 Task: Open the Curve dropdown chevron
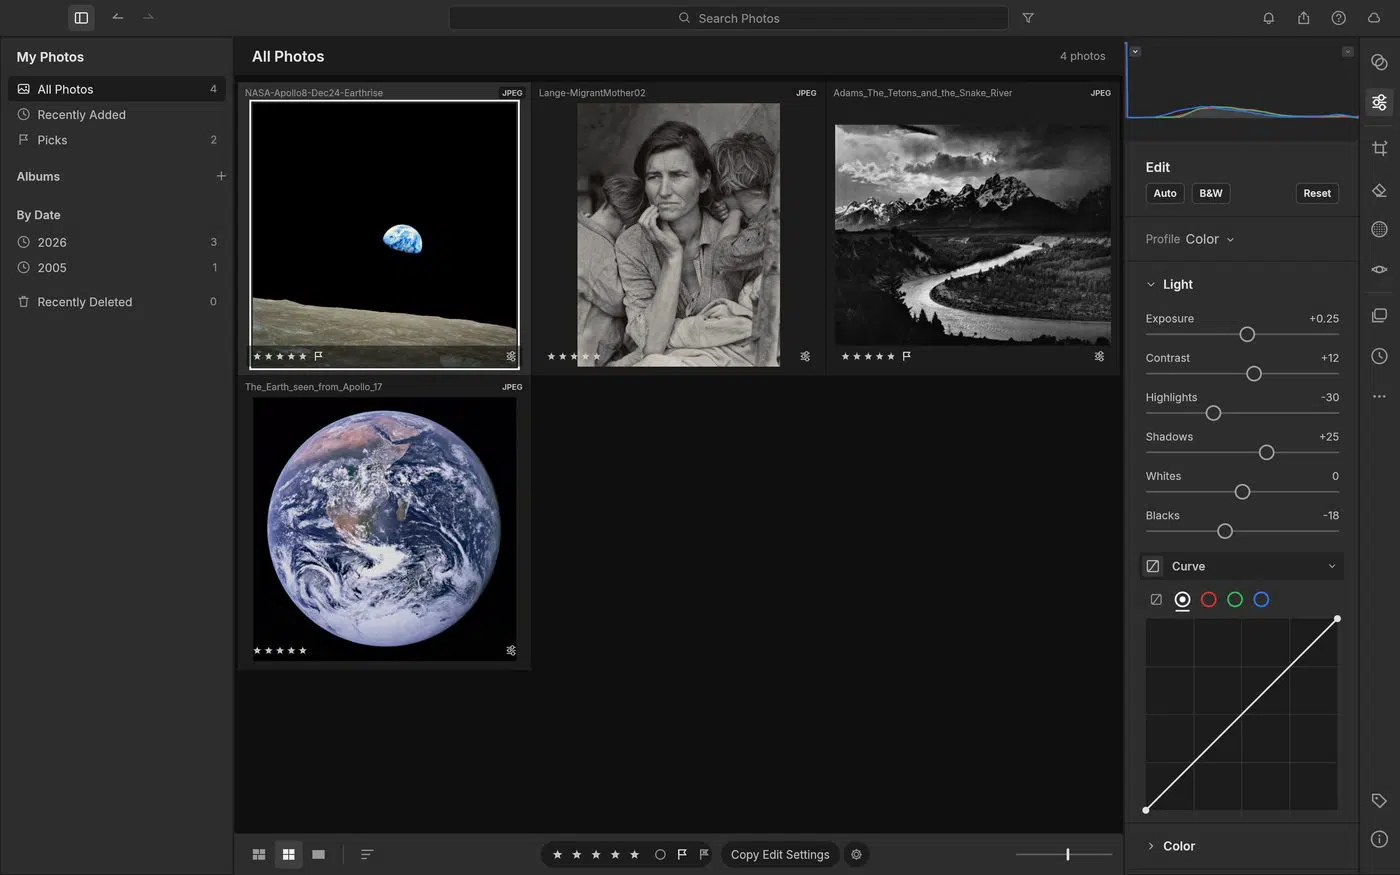coord(1332,567)
